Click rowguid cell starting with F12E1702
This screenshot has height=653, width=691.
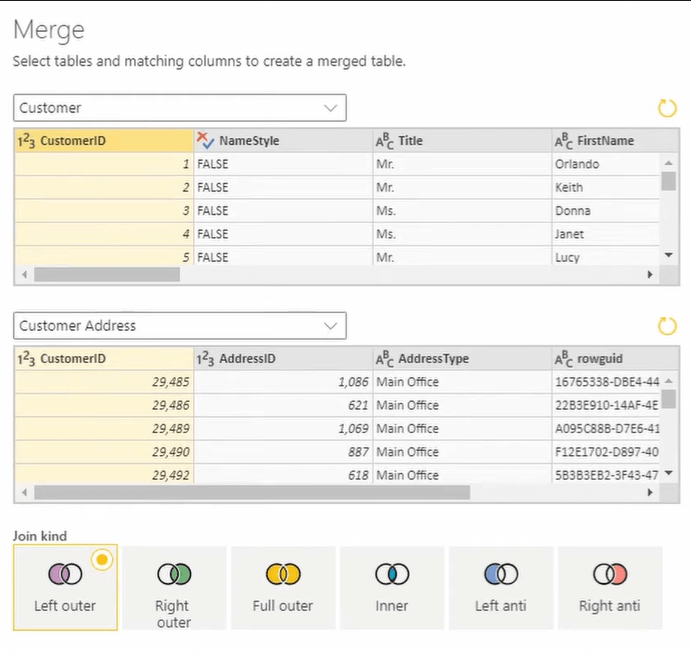pos(606,452)
